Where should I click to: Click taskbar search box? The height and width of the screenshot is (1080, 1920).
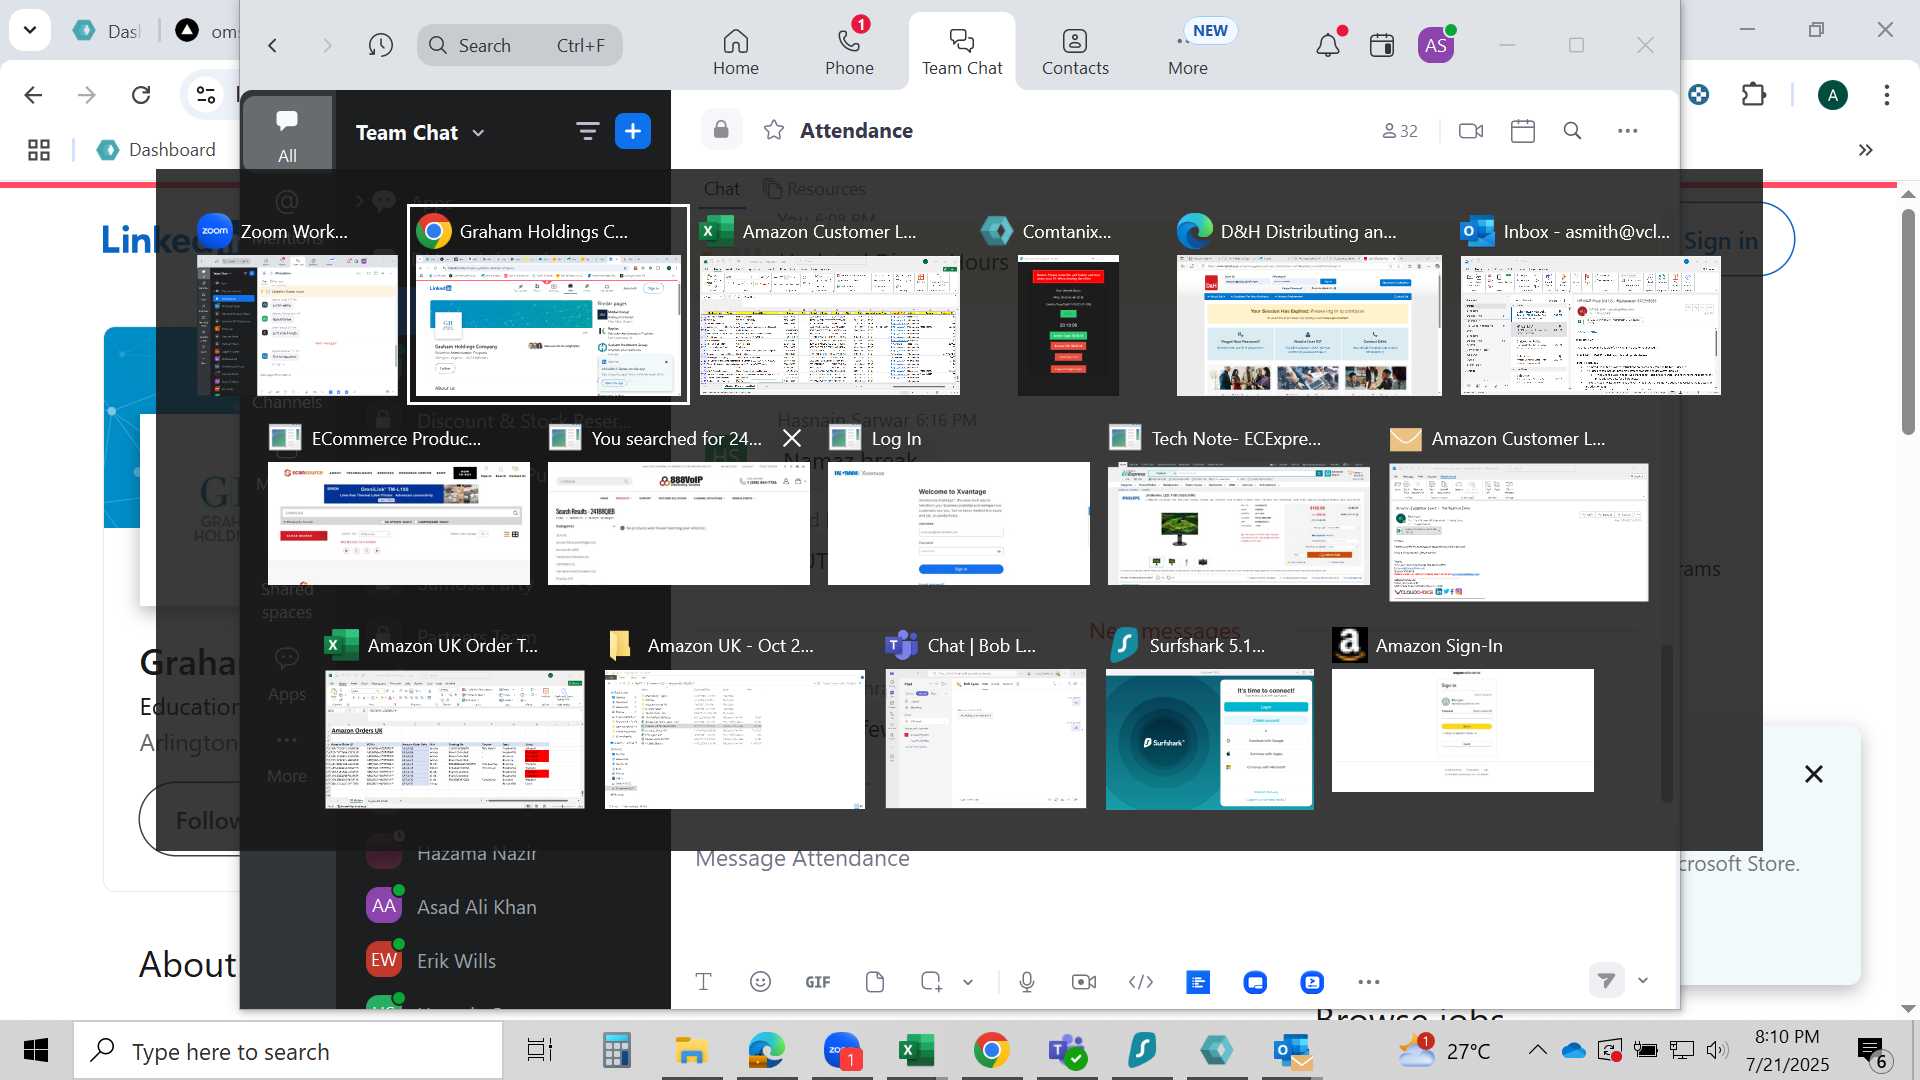pyautogui.click(x=288, y=1051)
